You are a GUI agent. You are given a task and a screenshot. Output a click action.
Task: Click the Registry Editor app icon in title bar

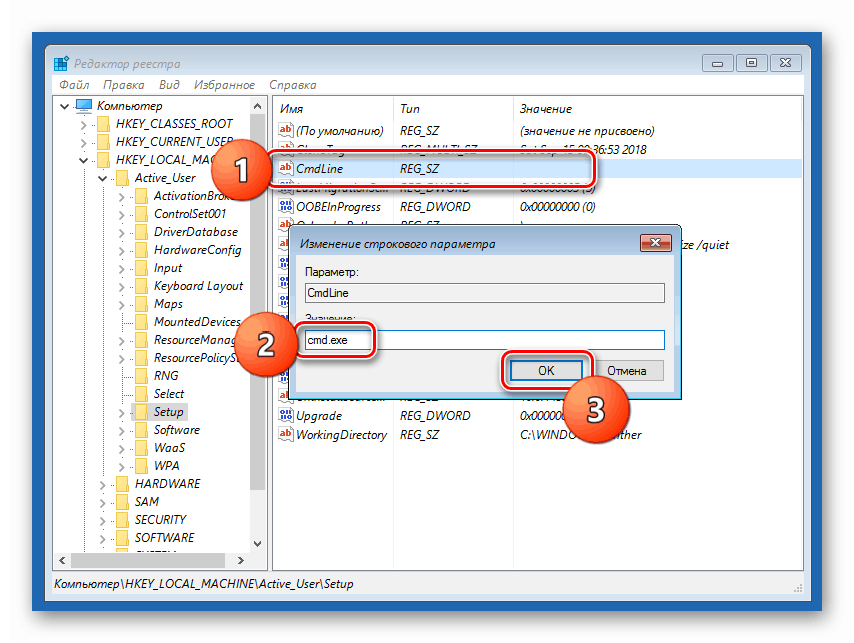pyautogui.click(x=61, y=64)
